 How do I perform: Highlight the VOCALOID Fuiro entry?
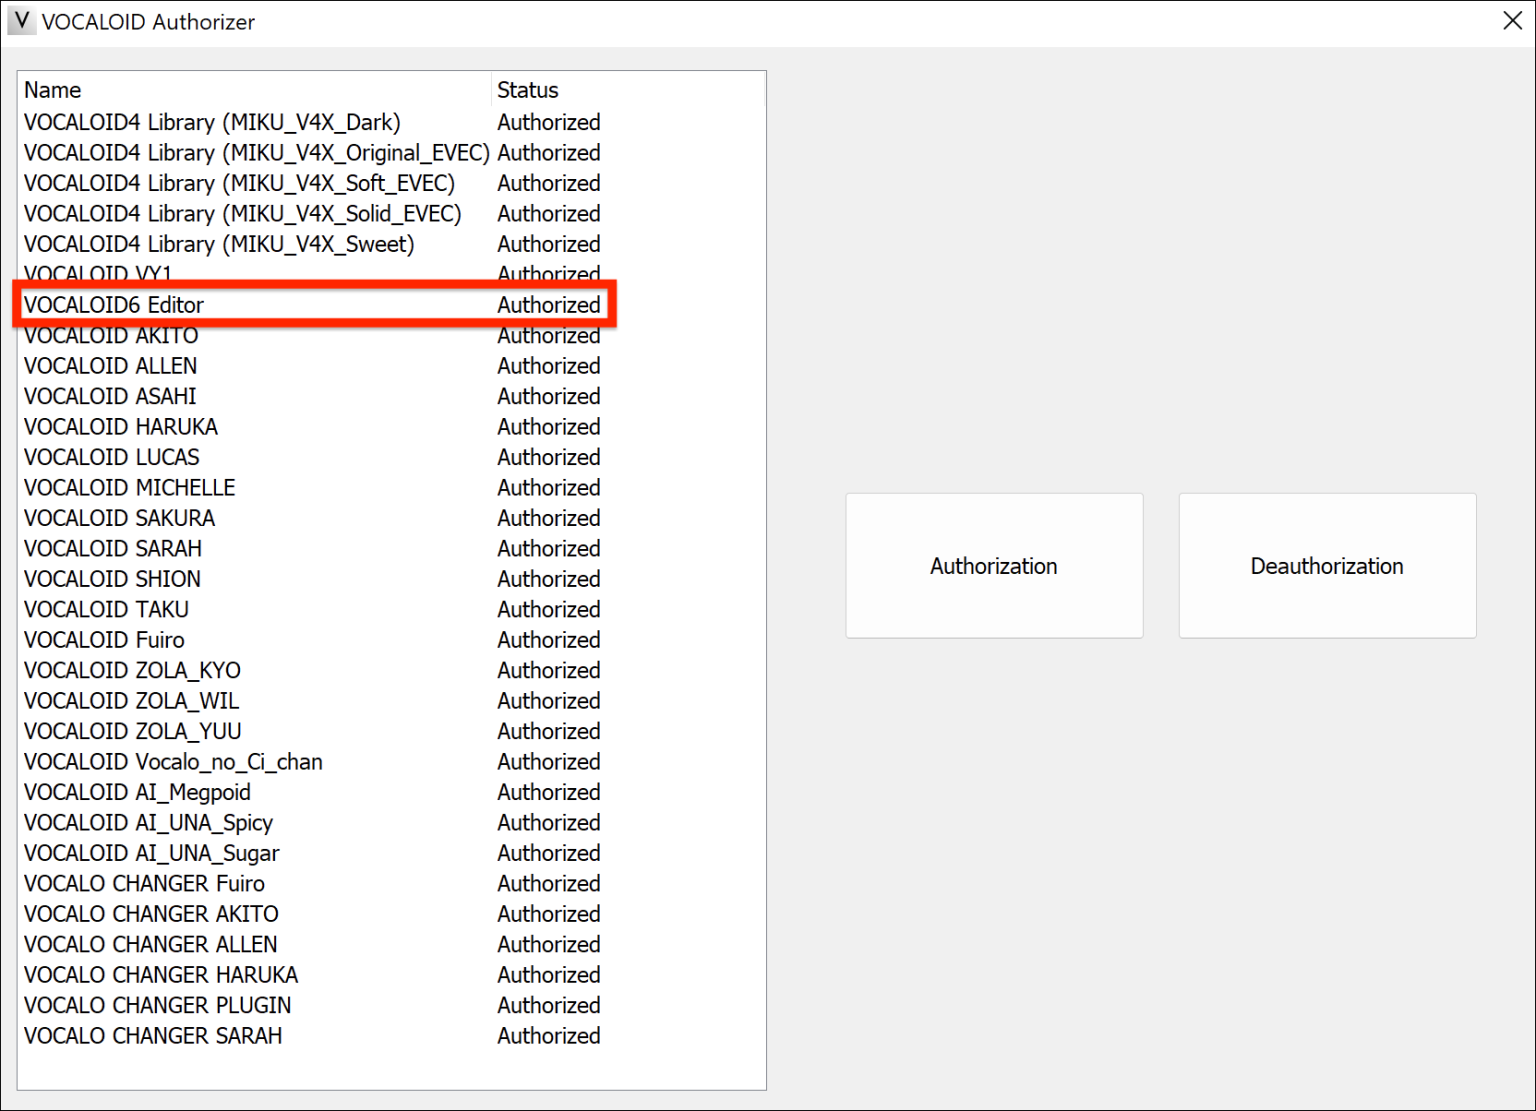[x=105, y=640]
